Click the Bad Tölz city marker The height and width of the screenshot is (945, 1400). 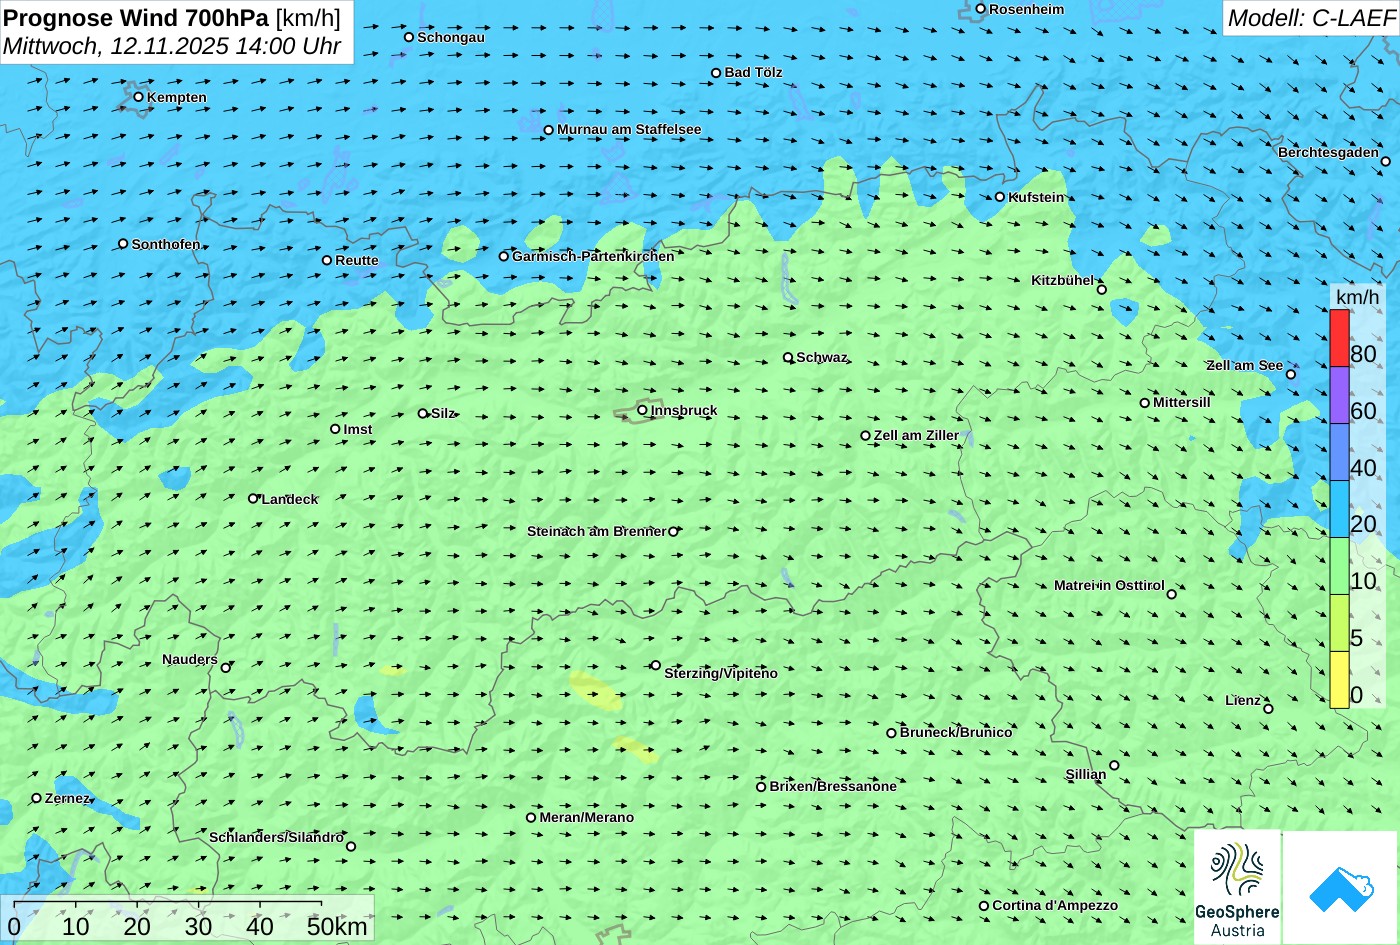(716, 73)
